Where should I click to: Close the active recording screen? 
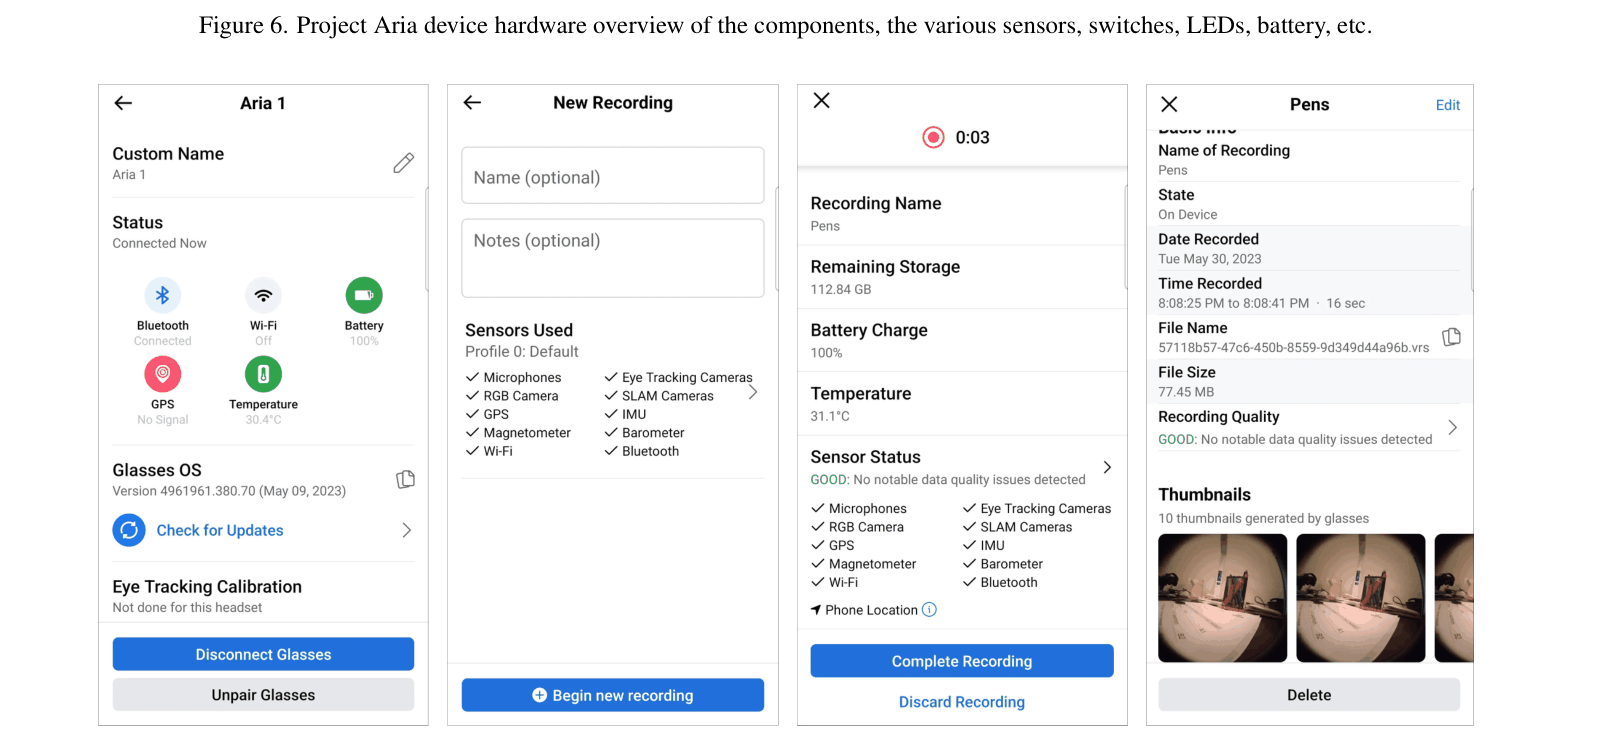tap(821, 100)
